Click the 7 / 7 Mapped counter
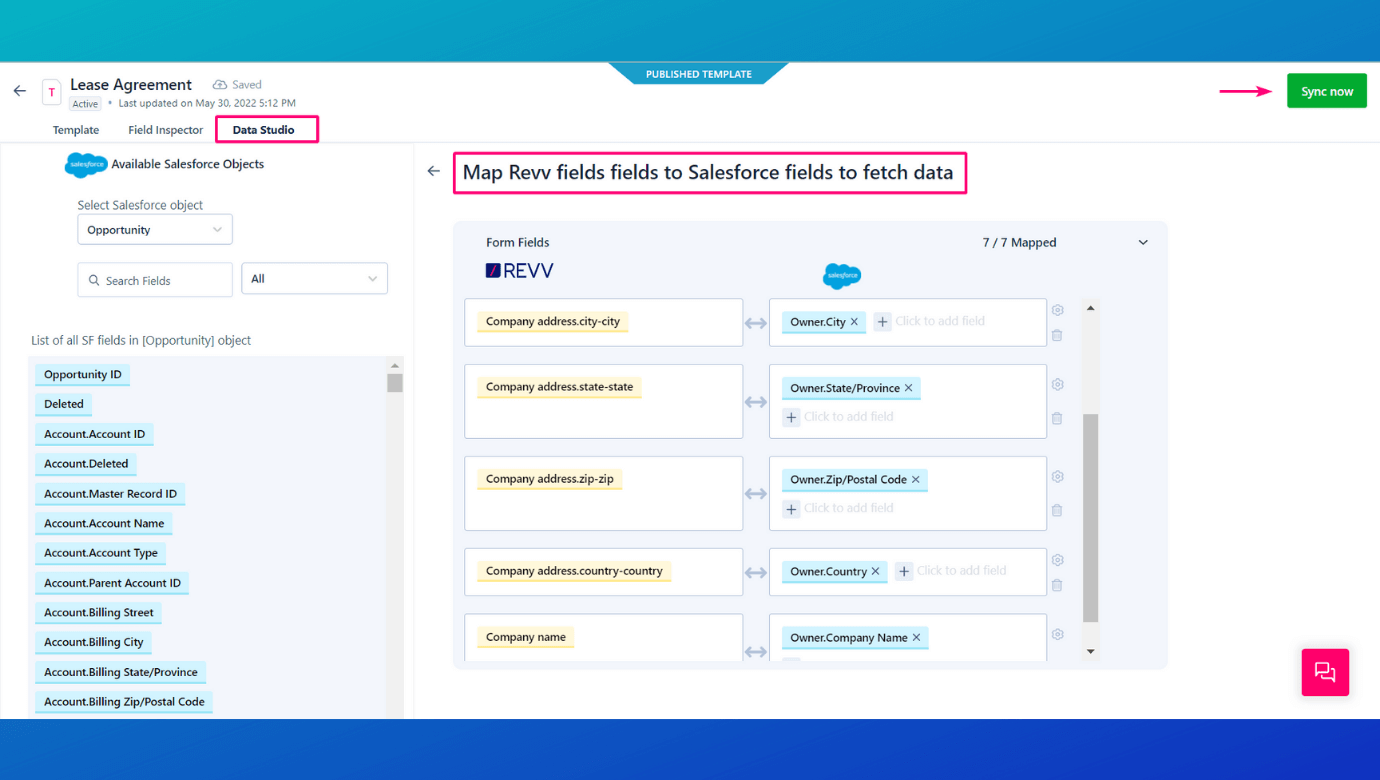The height and width of the screenshot is (780, 1380). [1019, 243]
